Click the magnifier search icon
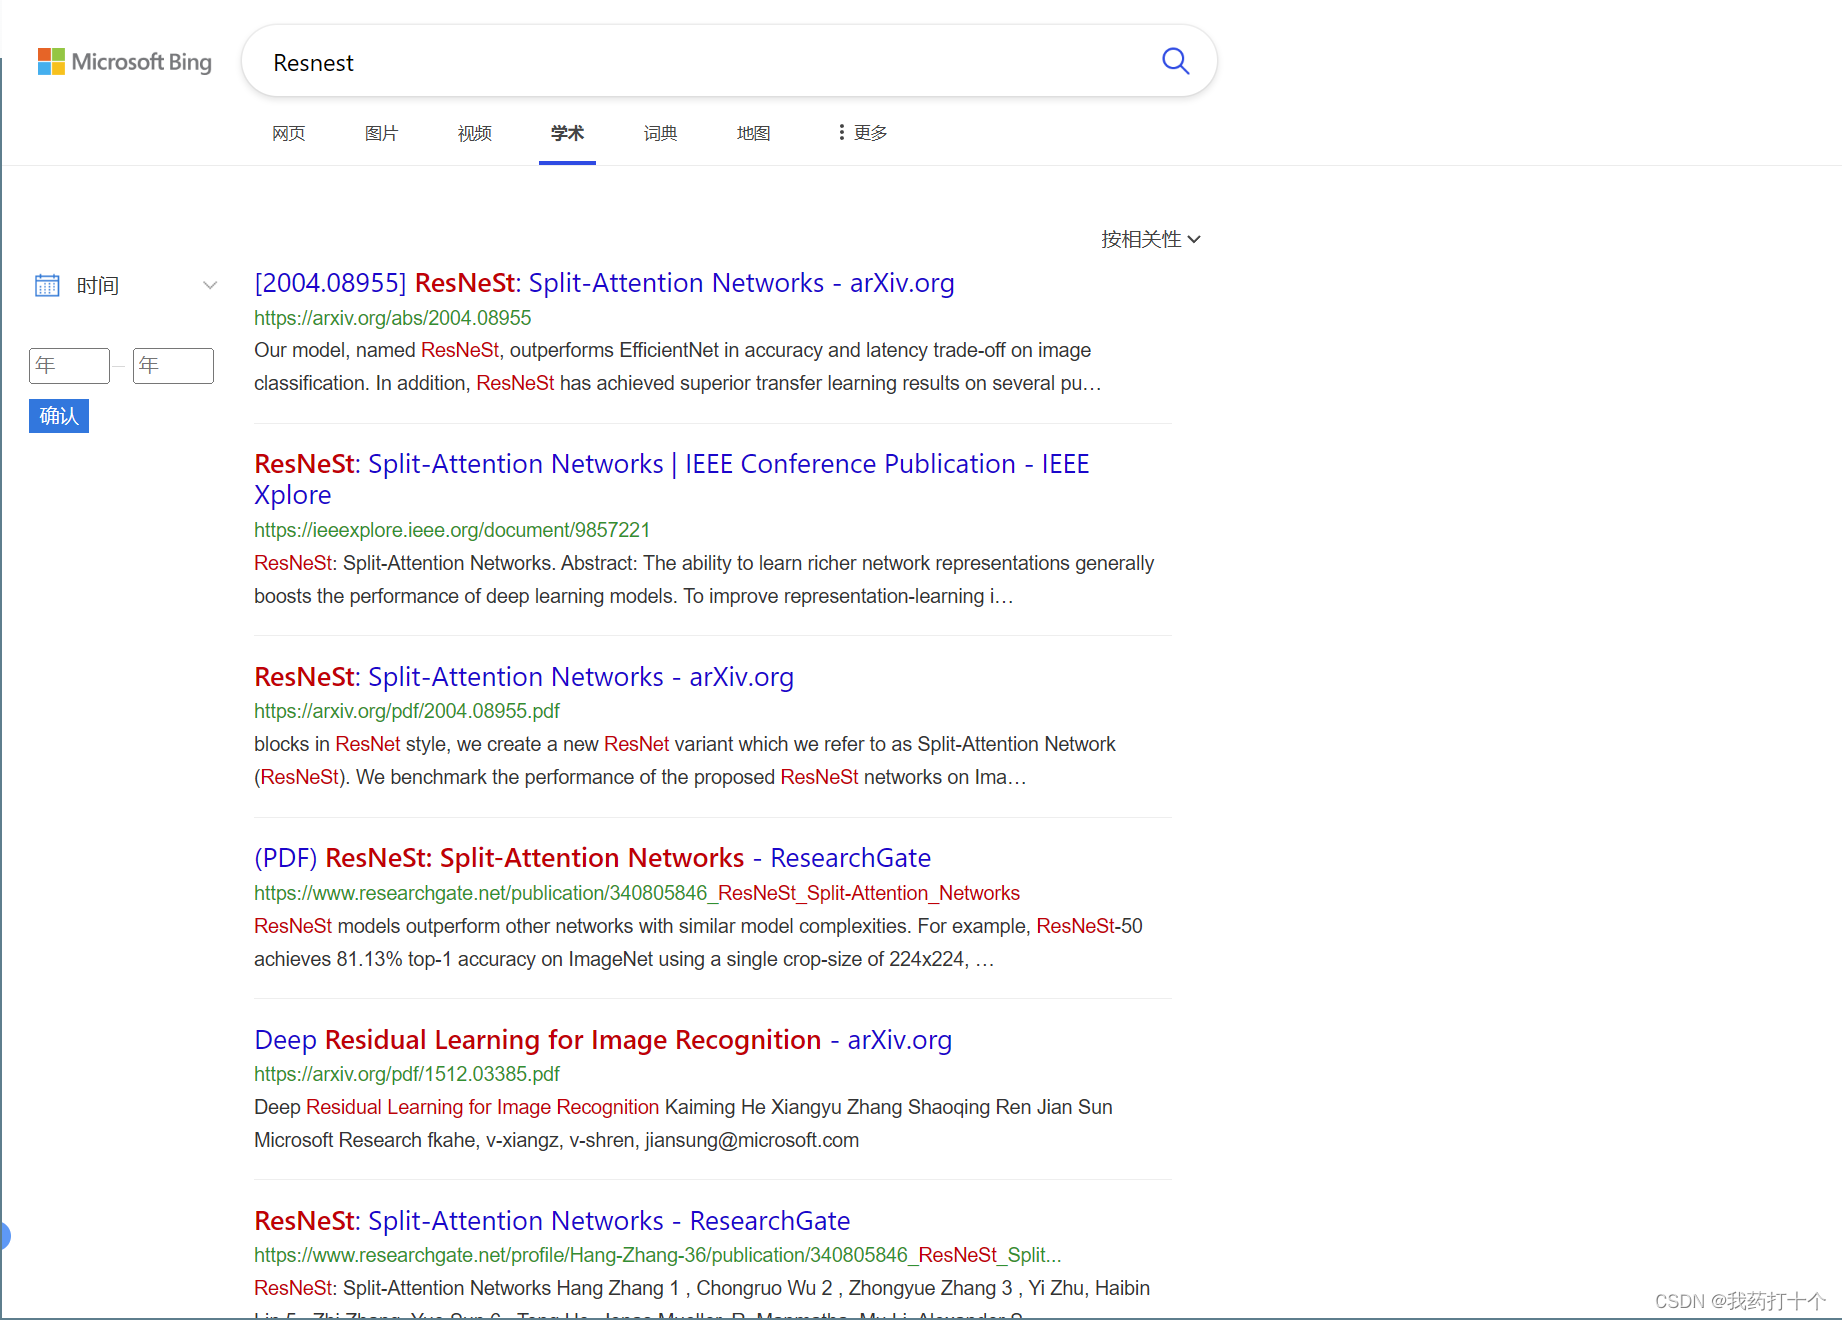This screenshot has height=1320, width=1842. tap(1175, 62)
